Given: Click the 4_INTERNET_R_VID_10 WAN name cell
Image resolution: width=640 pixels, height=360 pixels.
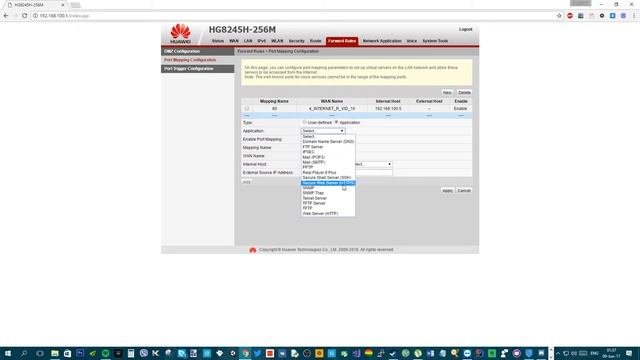Looking at the screenshot, I should tap(332, 109).
